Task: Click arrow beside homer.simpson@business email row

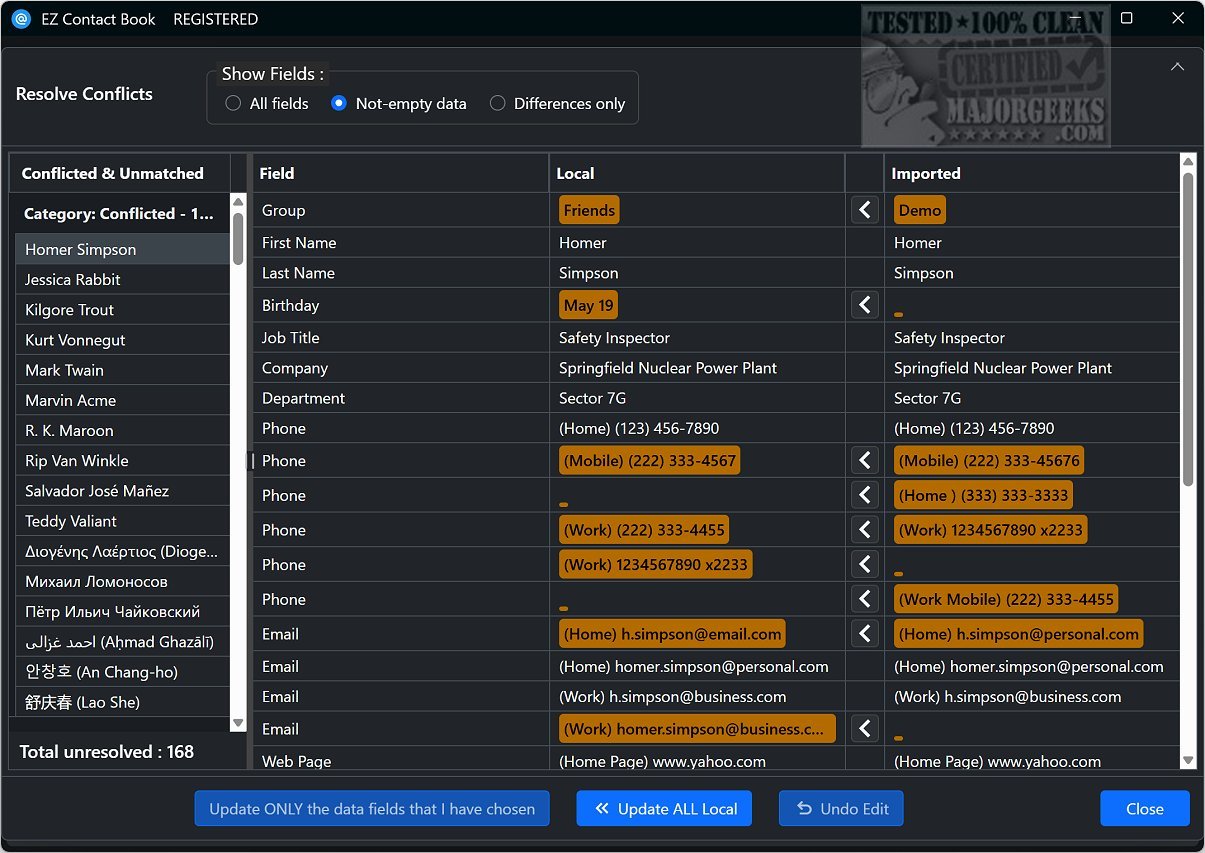Action: pos(865,729)
